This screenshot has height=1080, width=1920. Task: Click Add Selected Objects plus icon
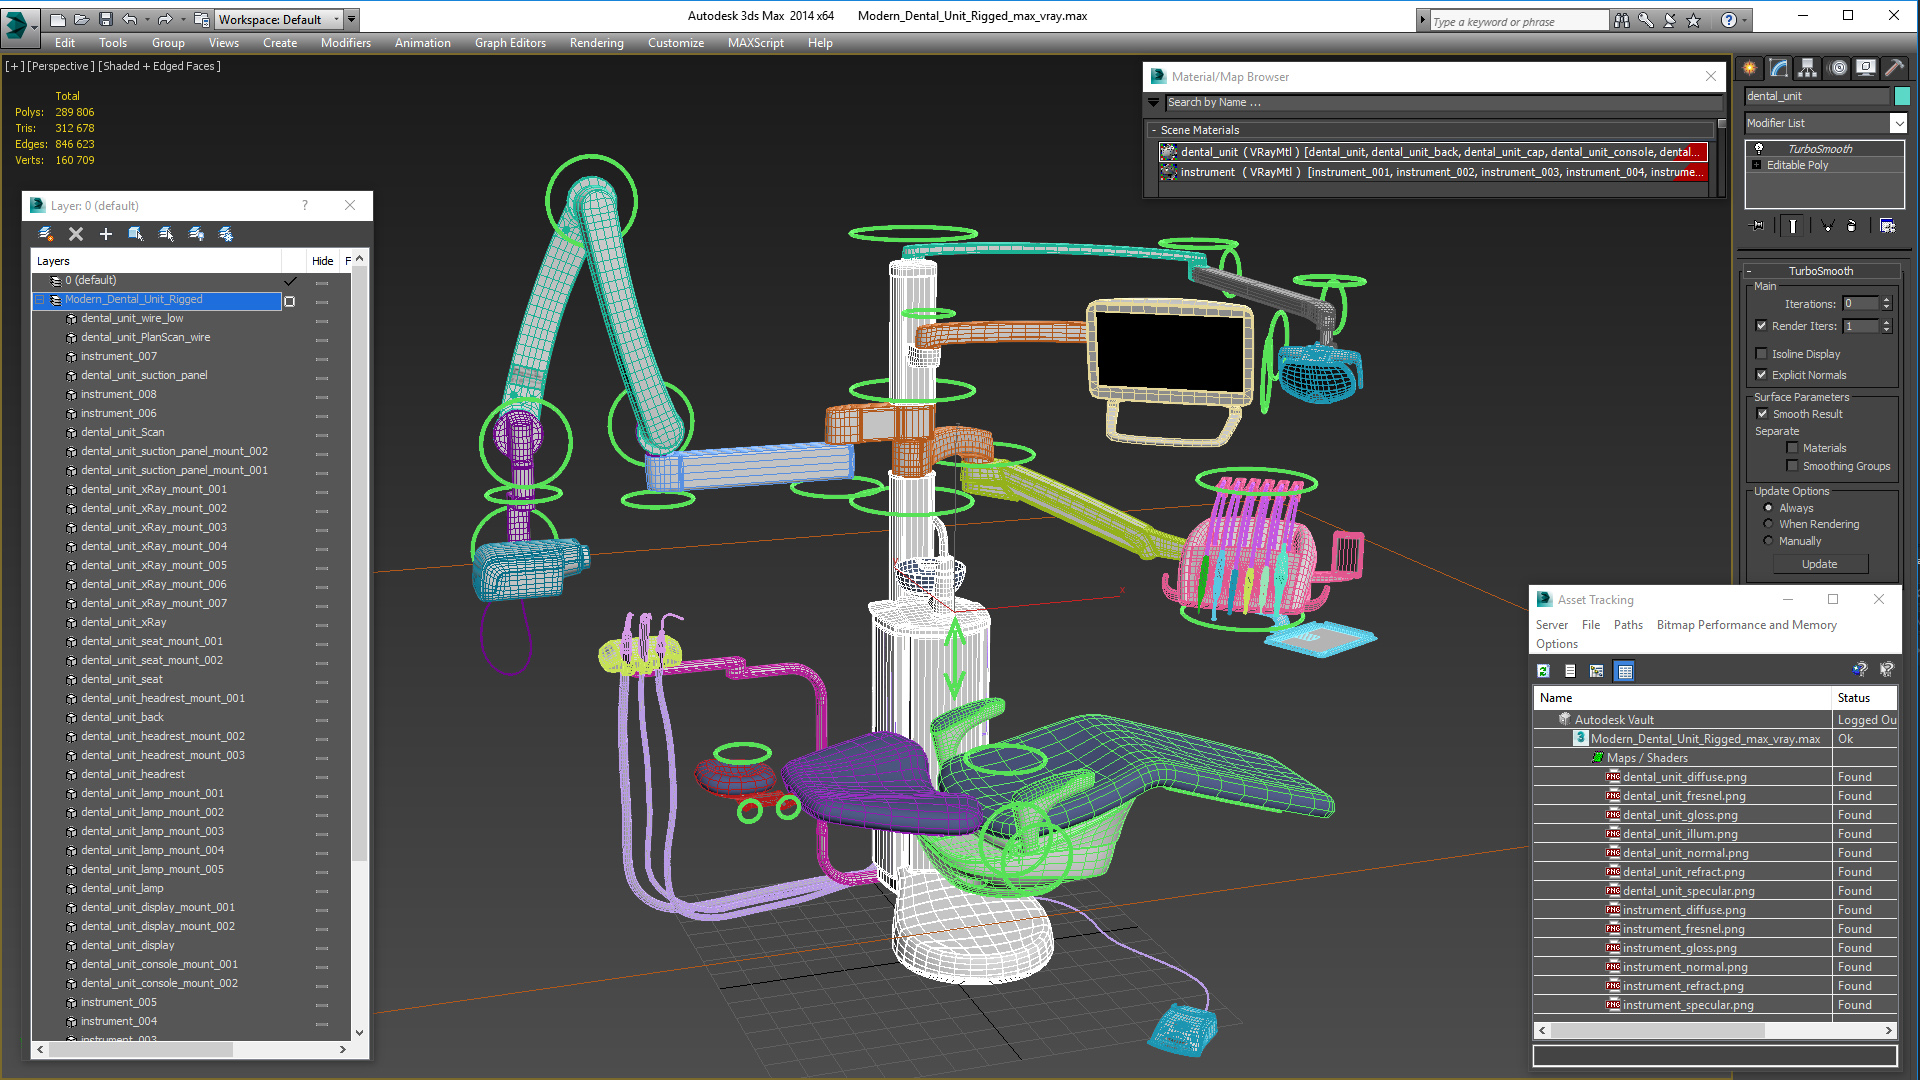106,234
